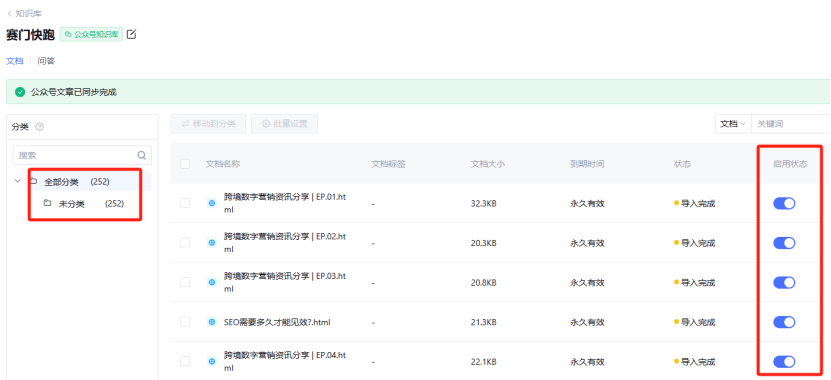Disable the 启用状态 toggle for EP.04
Image resolution: width=831 pixels, height=380 pixels.
tap(784, 361)
